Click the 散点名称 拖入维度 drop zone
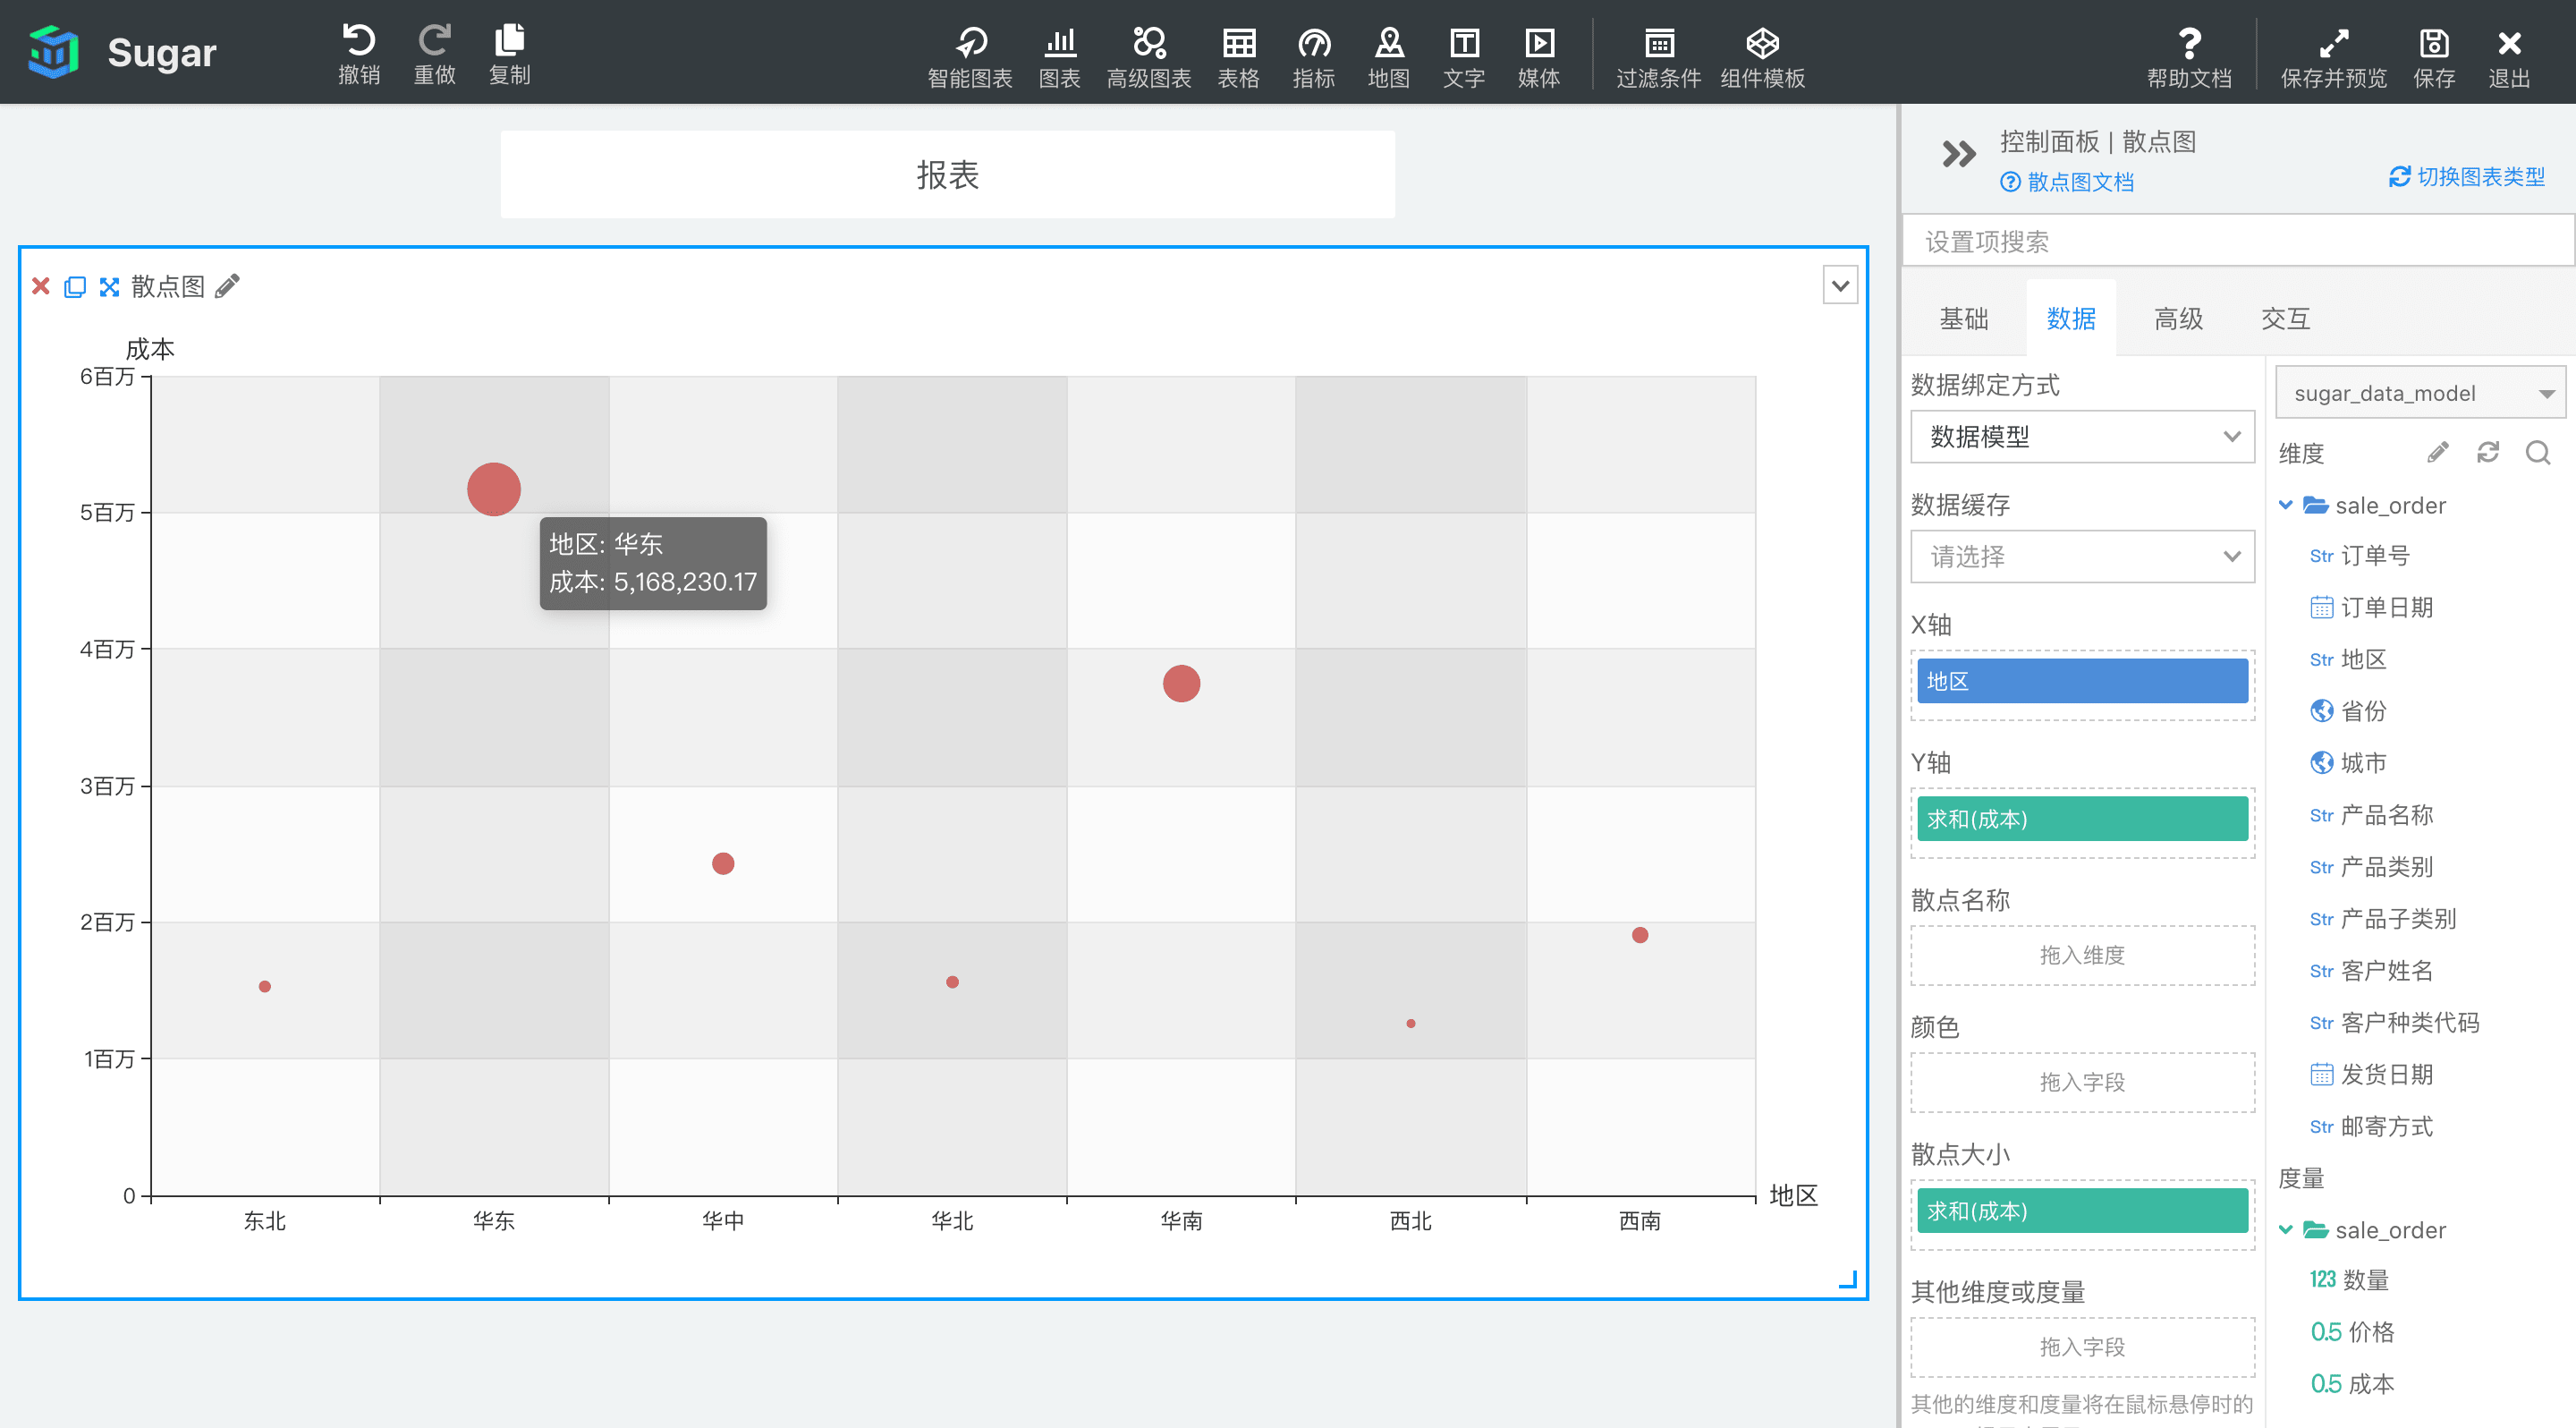 point(2082,955)
